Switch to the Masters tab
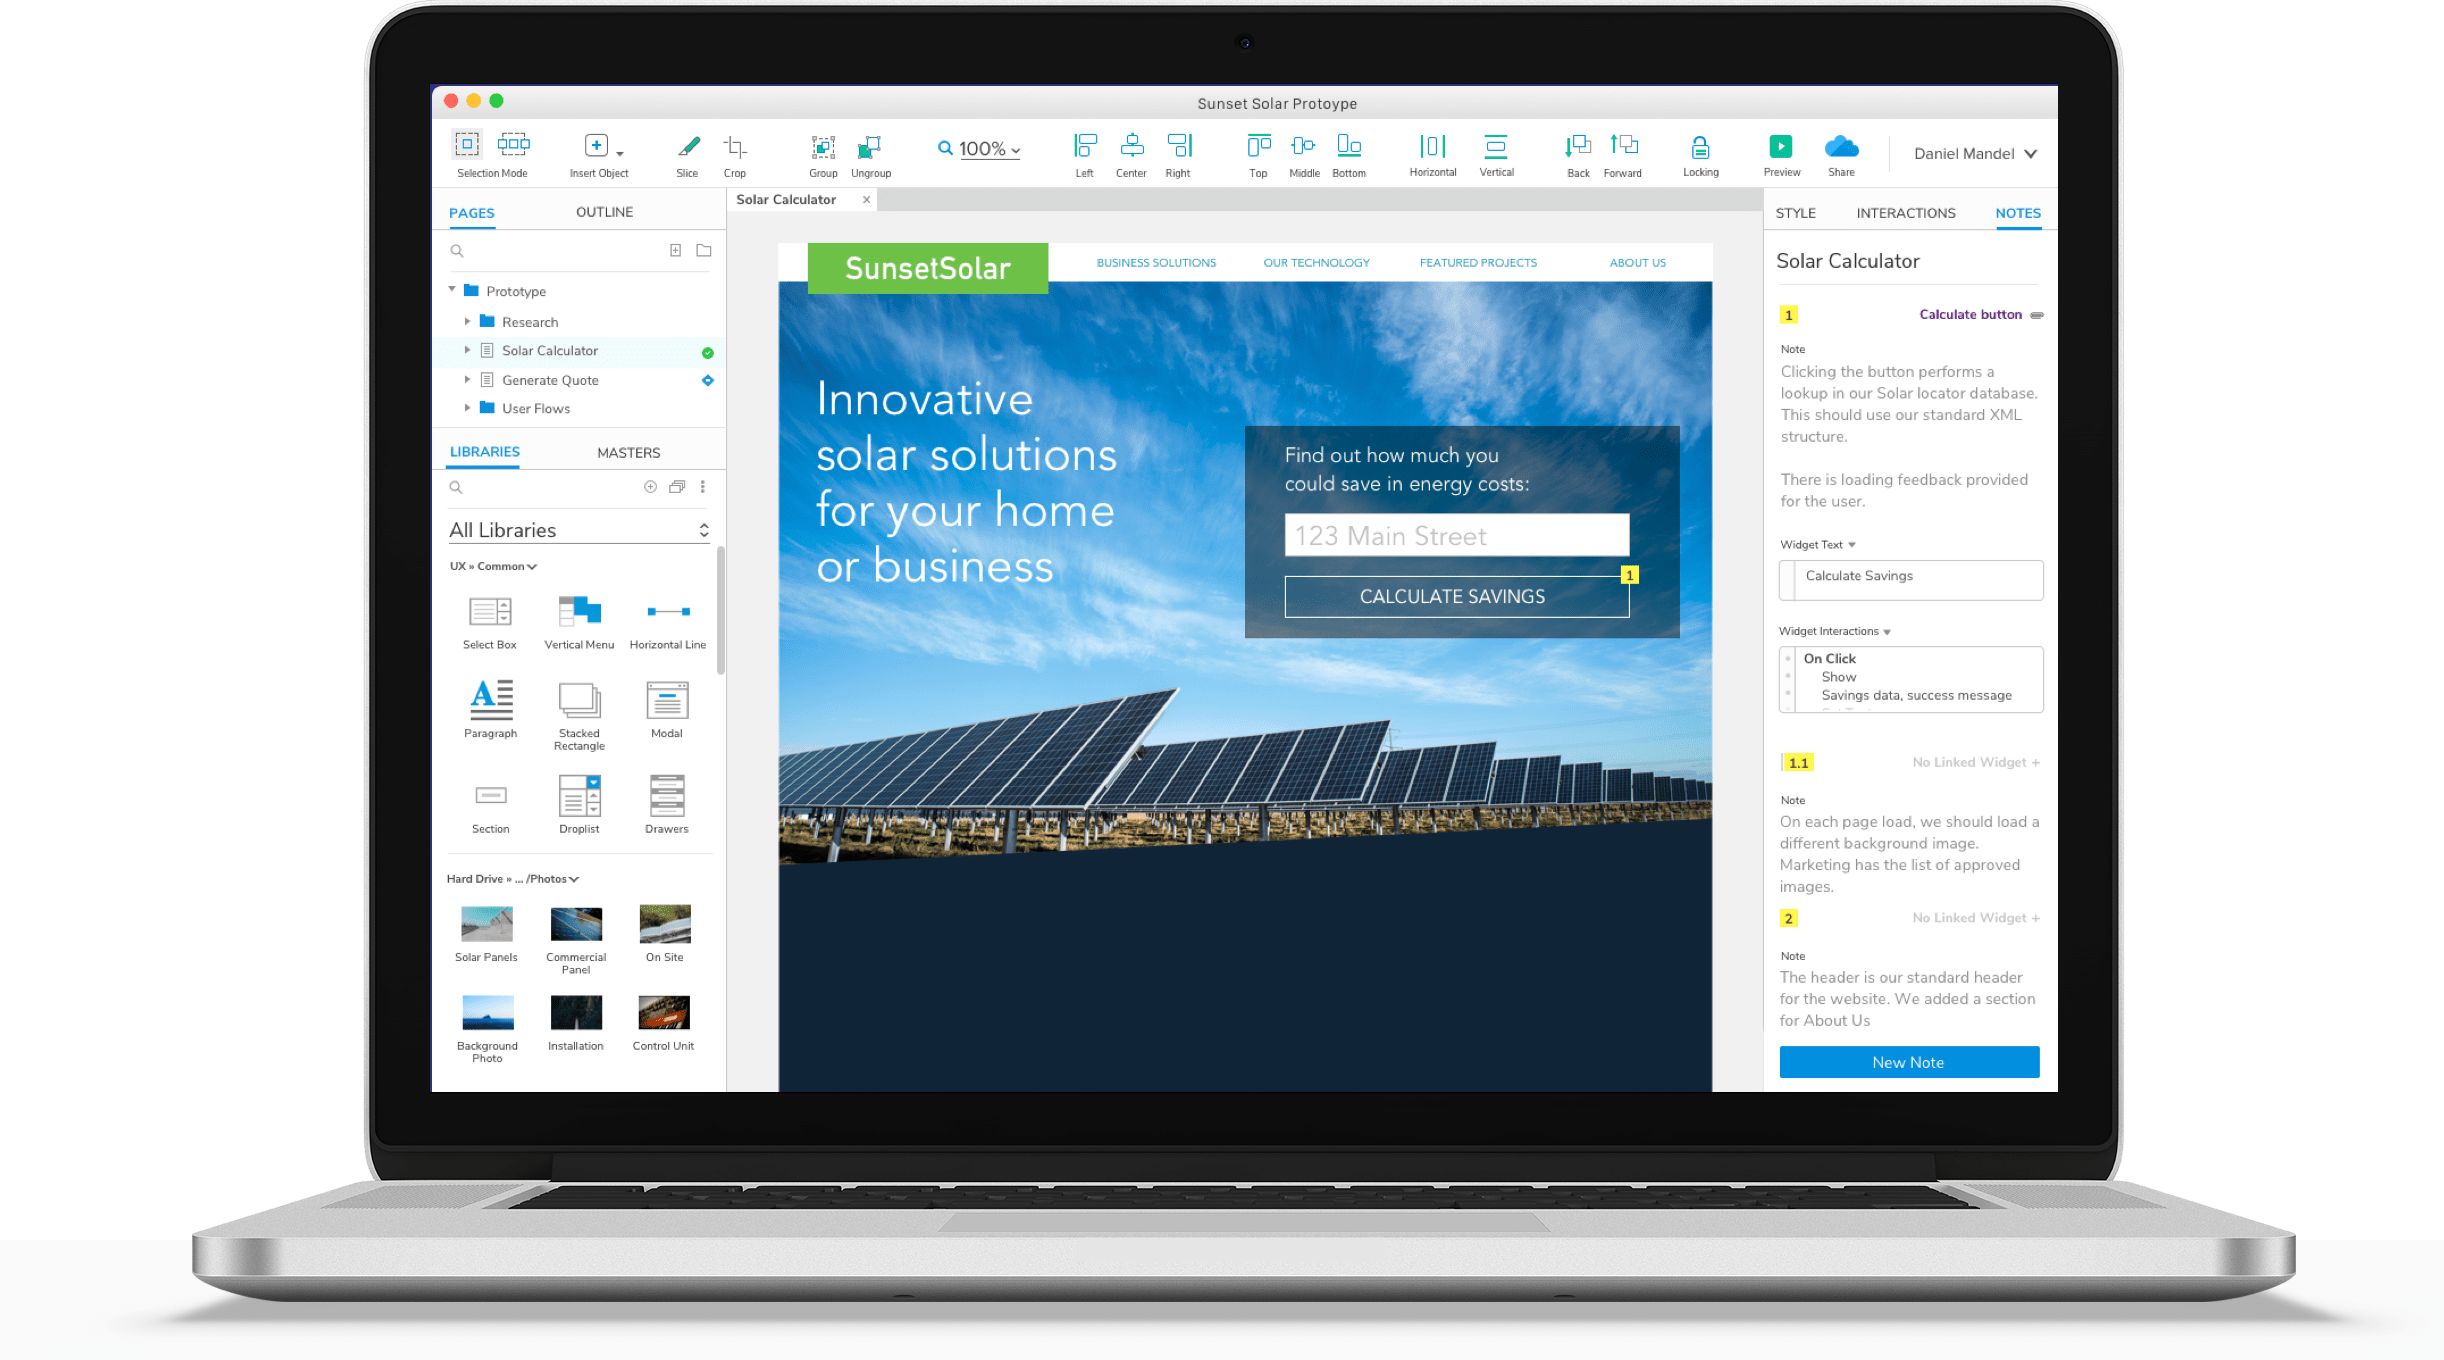Viewport: 2444px width, 1360px height. (628, 453)
